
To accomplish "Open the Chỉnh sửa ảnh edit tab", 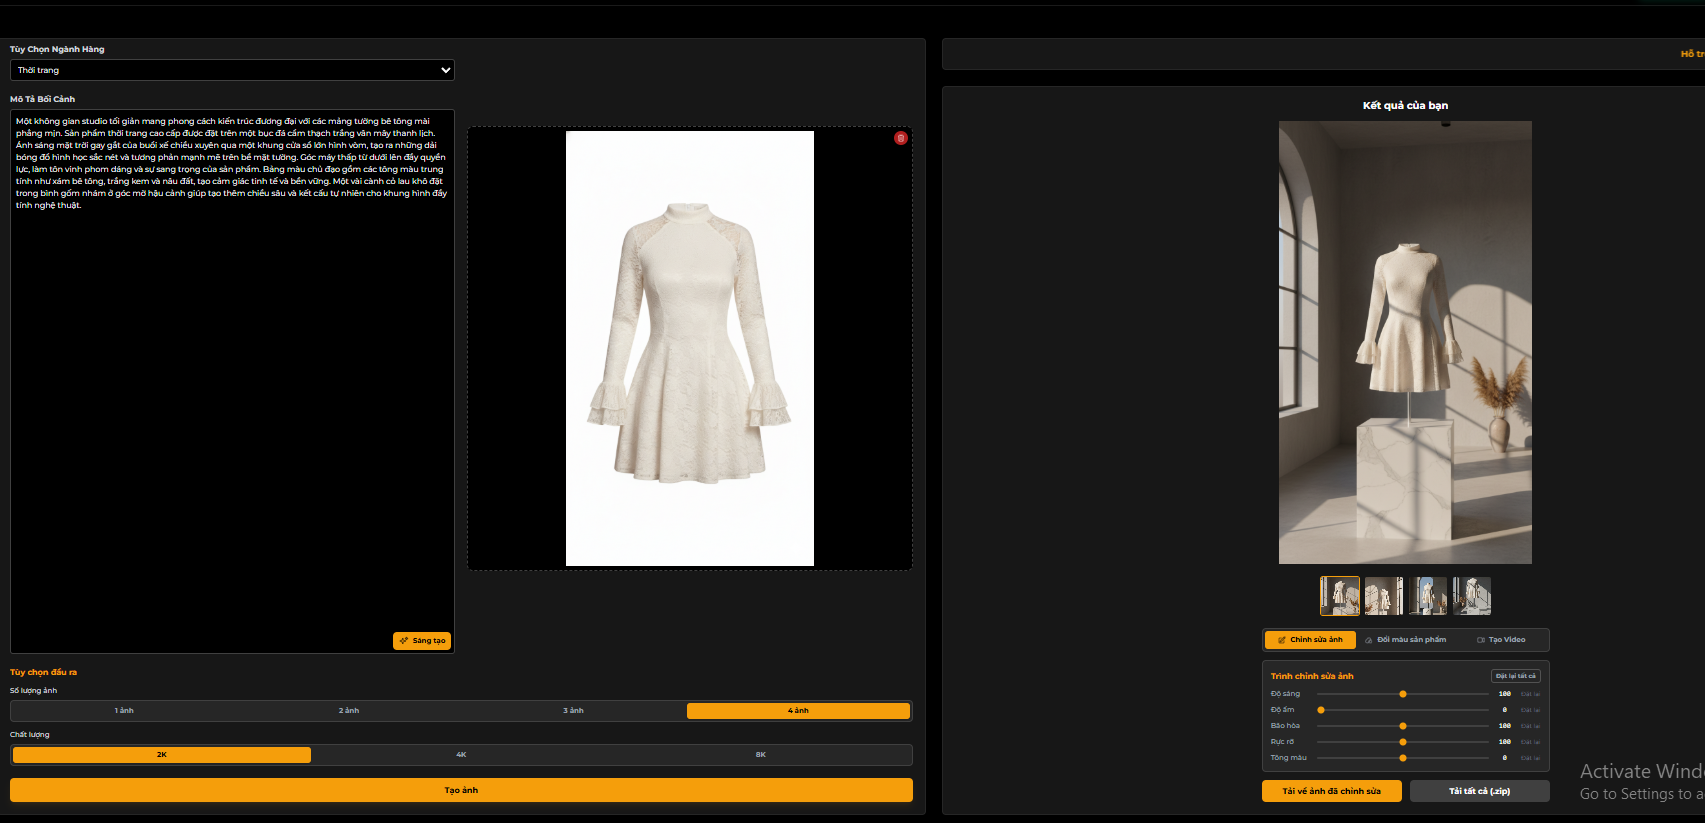I will [1310, 640].
